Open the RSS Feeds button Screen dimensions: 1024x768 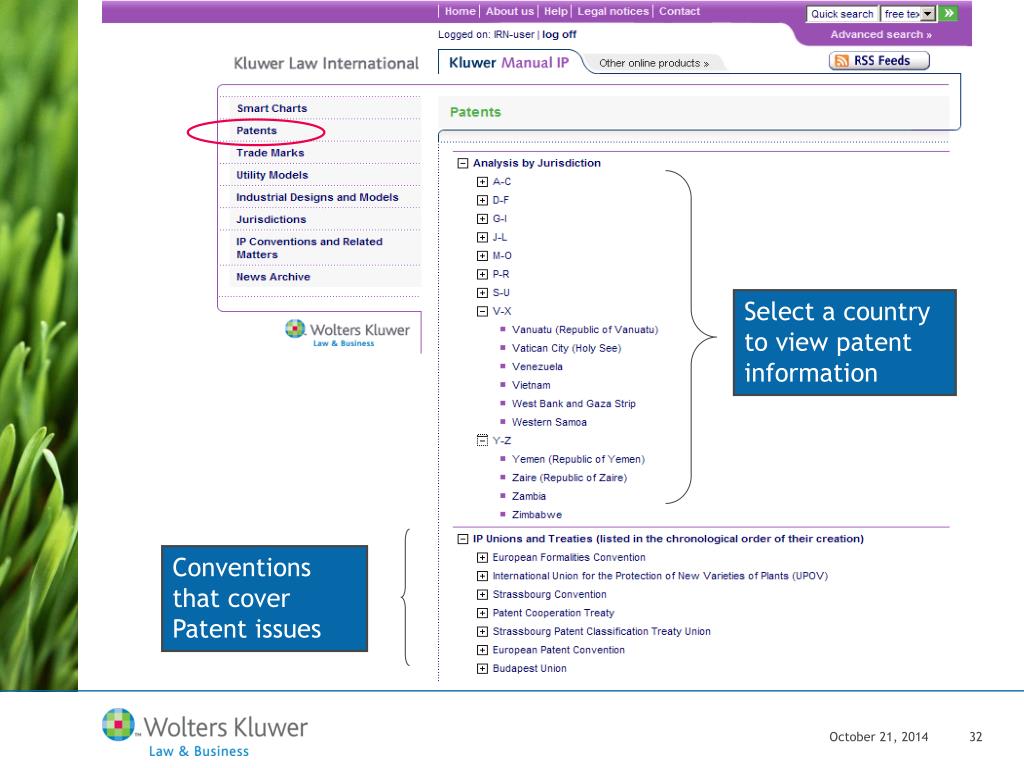click(x=879, y=61)
